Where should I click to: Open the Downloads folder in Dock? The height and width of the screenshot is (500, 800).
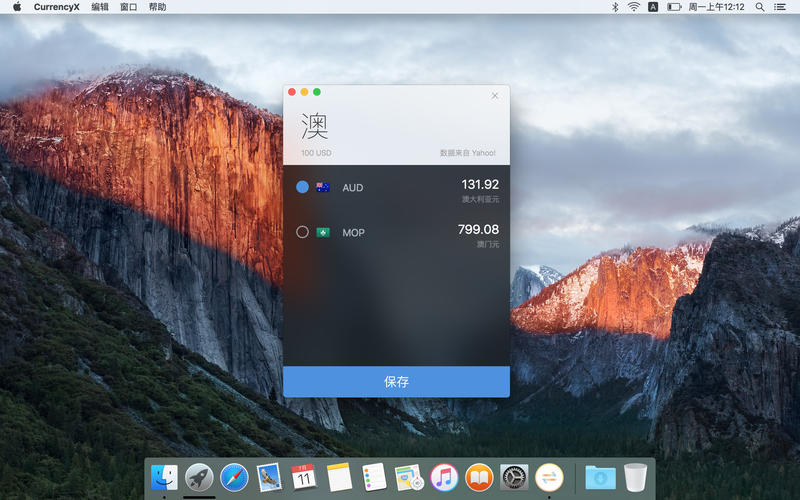coord(600,478)
